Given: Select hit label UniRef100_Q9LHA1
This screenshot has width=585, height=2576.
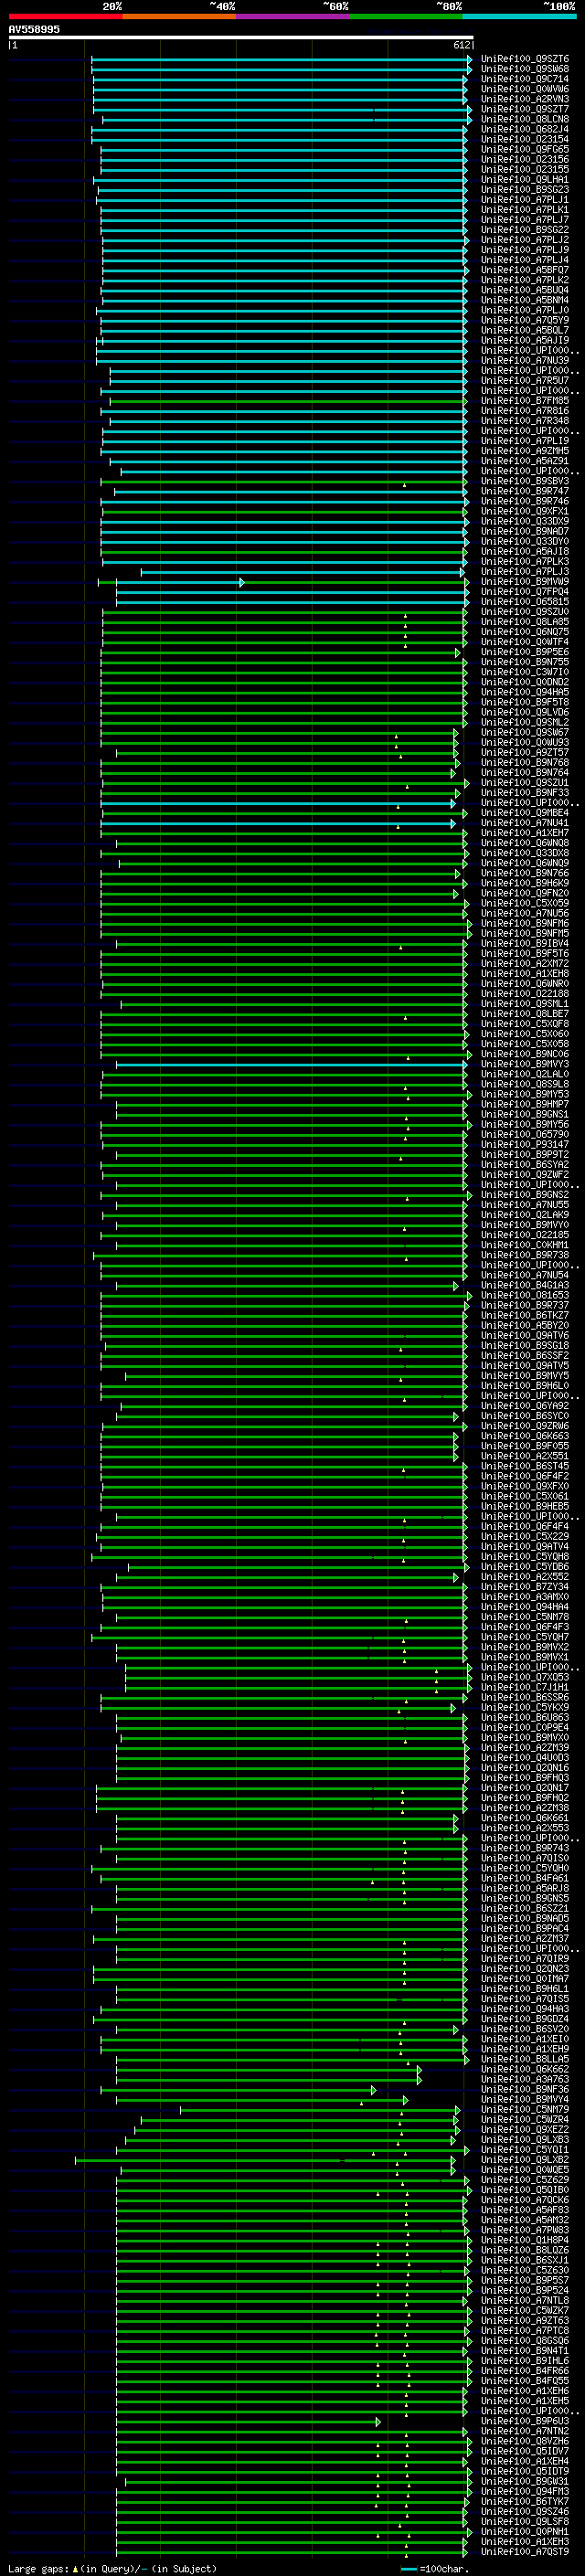Looking at the screenshot, I should coord(525,179).
